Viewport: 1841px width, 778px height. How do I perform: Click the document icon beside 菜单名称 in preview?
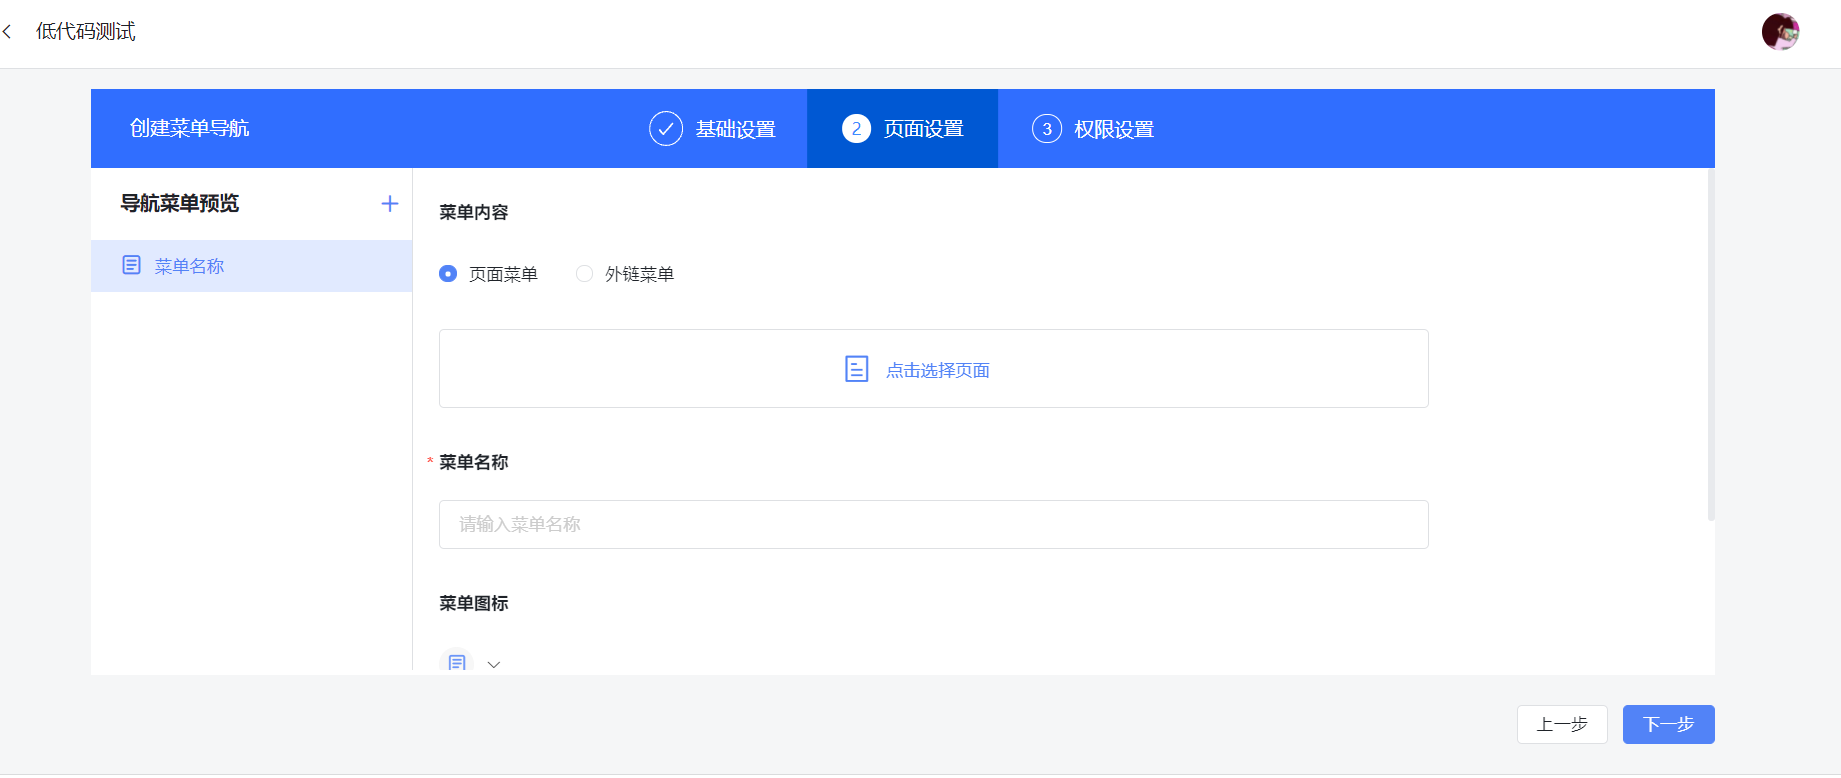click(131, 265)
